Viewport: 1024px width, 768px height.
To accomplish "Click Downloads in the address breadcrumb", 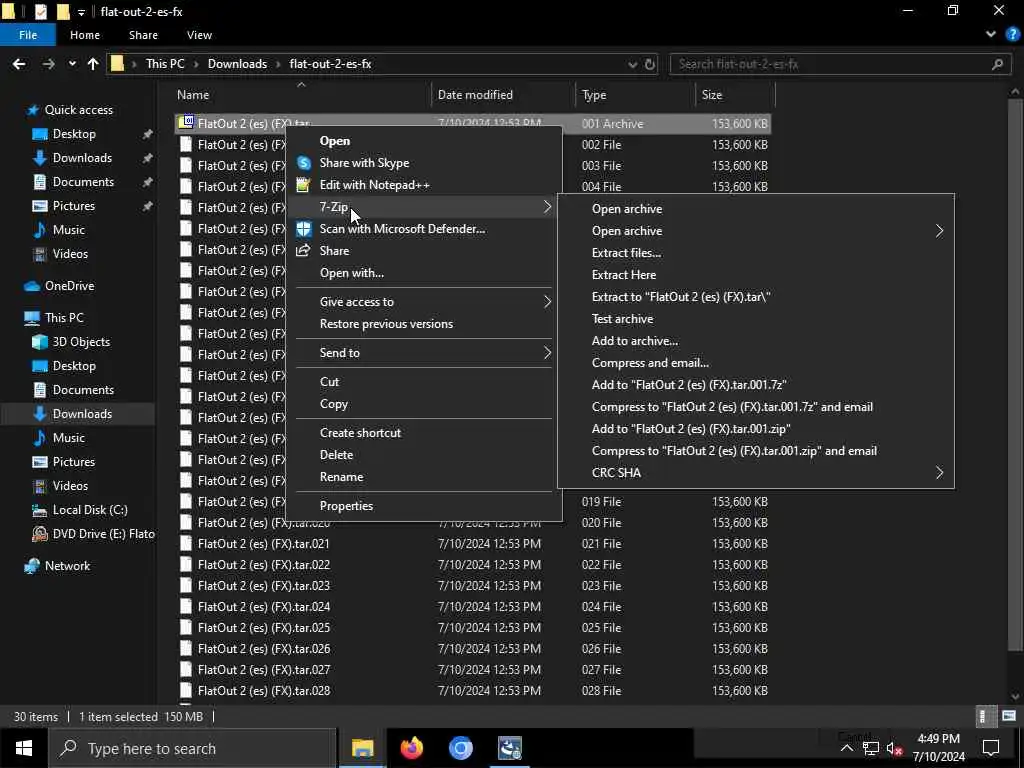I will pyautogui.click(x=237, y=64).
